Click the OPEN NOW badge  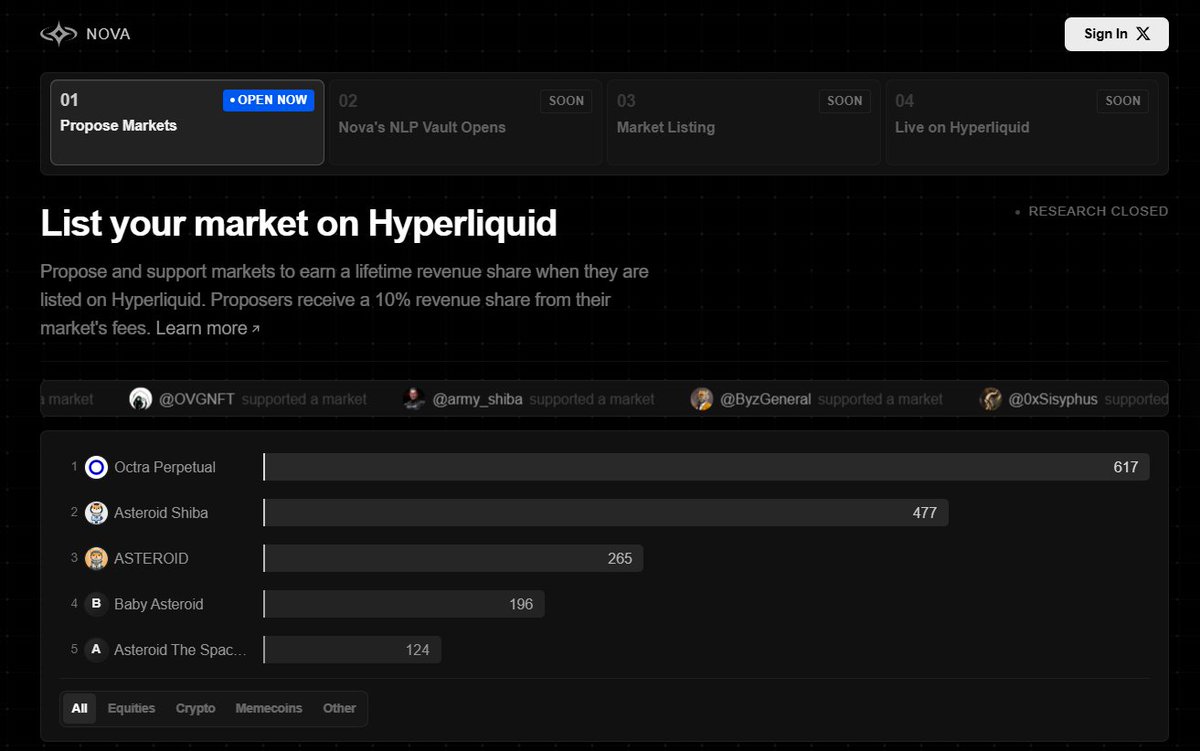[x=268, y=100]
